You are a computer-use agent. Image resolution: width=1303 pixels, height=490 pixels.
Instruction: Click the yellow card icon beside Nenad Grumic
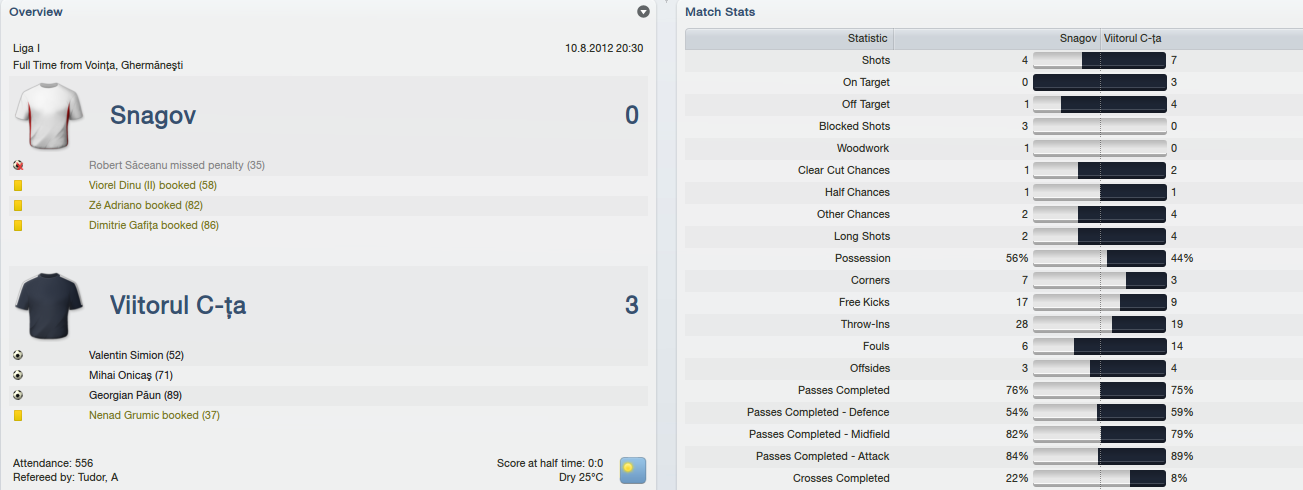(18, 415)
